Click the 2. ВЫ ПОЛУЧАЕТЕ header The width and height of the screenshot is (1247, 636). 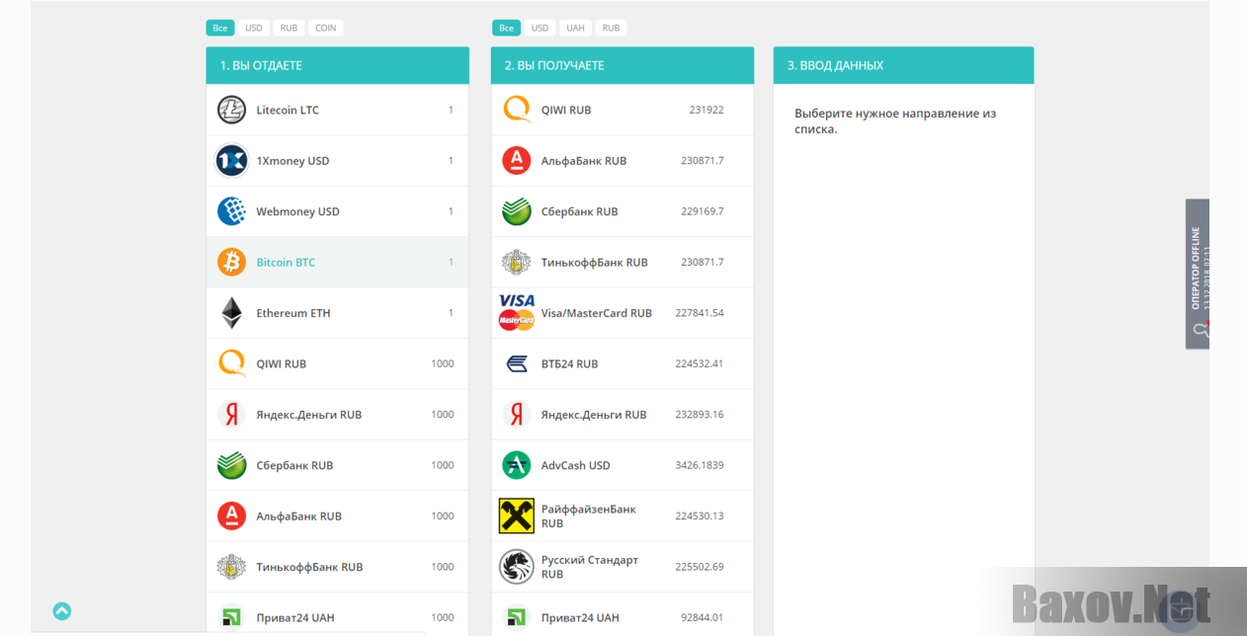tap(622, 65)
